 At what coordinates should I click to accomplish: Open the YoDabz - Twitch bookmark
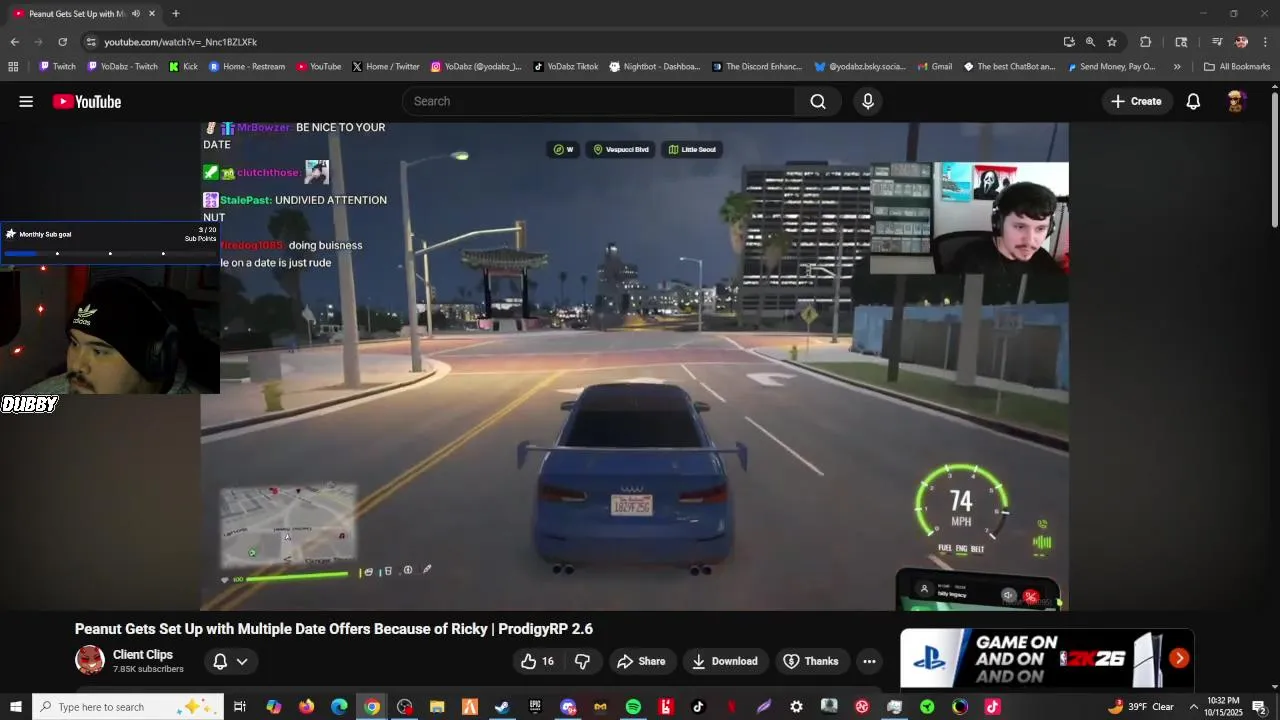pos(123,67)
